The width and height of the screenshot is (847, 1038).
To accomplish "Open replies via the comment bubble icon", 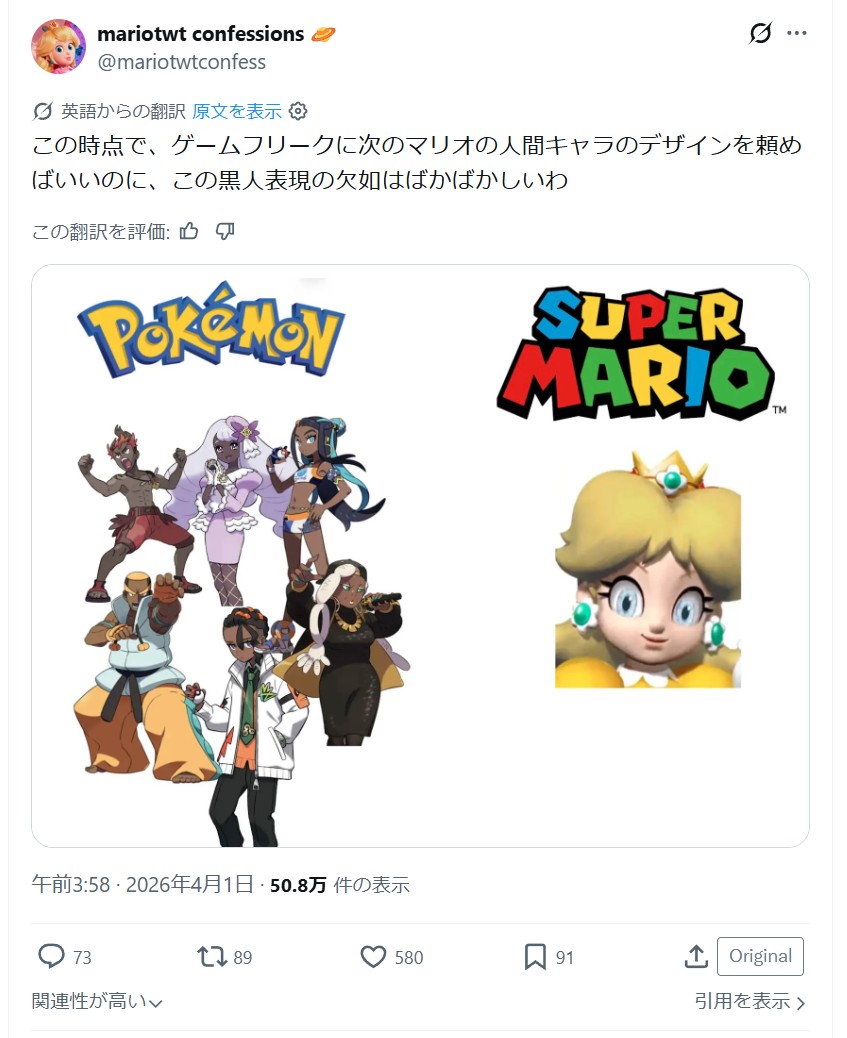I will pos(52,957).
